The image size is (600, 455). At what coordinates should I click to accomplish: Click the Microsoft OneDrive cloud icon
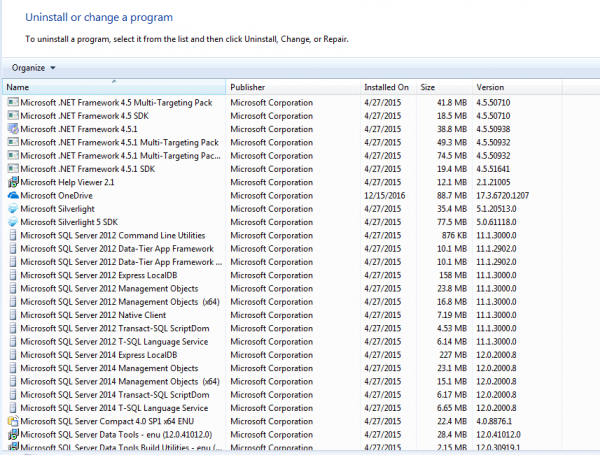pyautogui.click(x=13, y=195)
